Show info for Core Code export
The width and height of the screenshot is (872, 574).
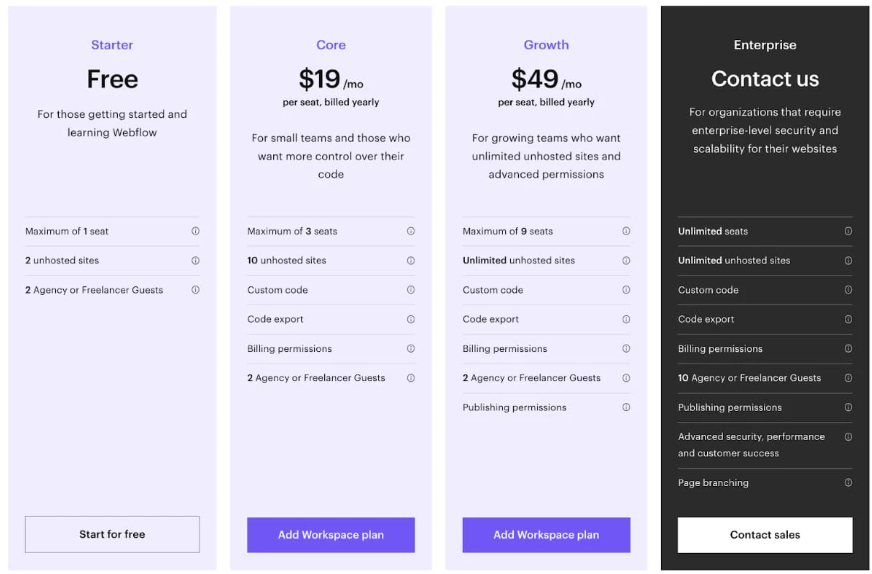[x=410, y=319]
